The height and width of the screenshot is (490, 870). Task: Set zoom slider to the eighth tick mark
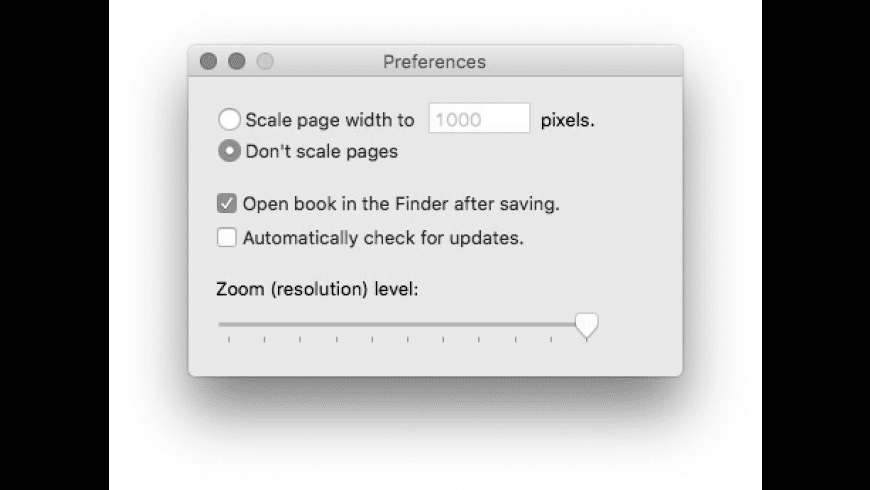click(480, 325)
